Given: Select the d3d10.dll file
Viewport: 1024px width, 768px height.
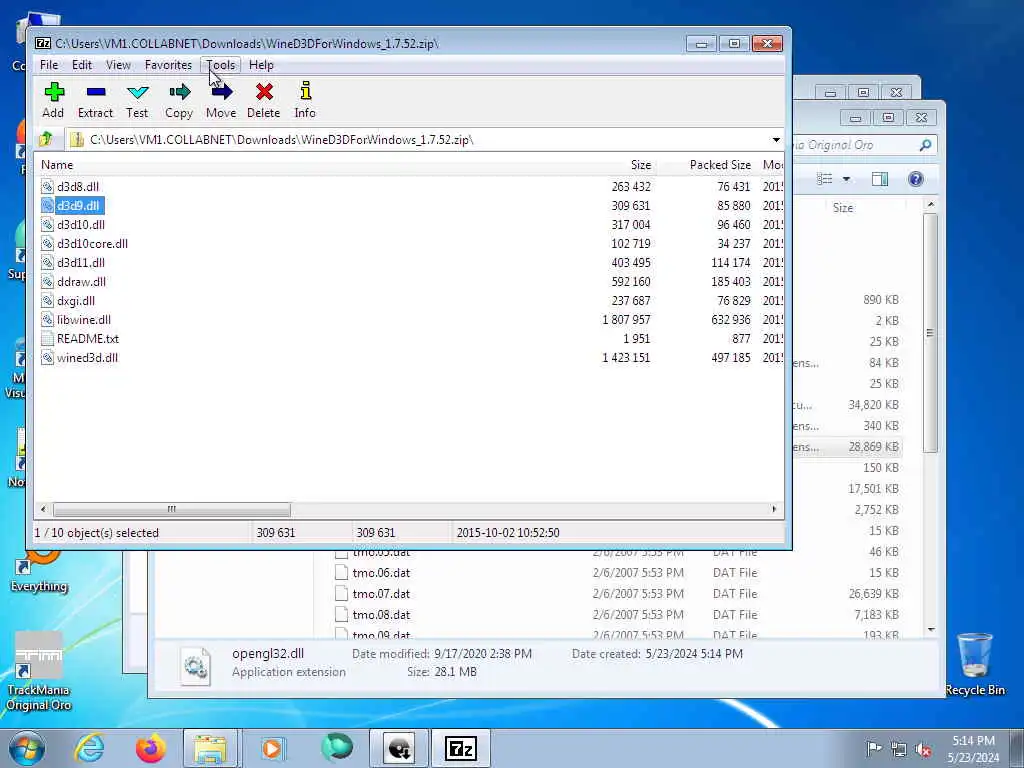Looking at the screenshot, I should tap(81, 225).
